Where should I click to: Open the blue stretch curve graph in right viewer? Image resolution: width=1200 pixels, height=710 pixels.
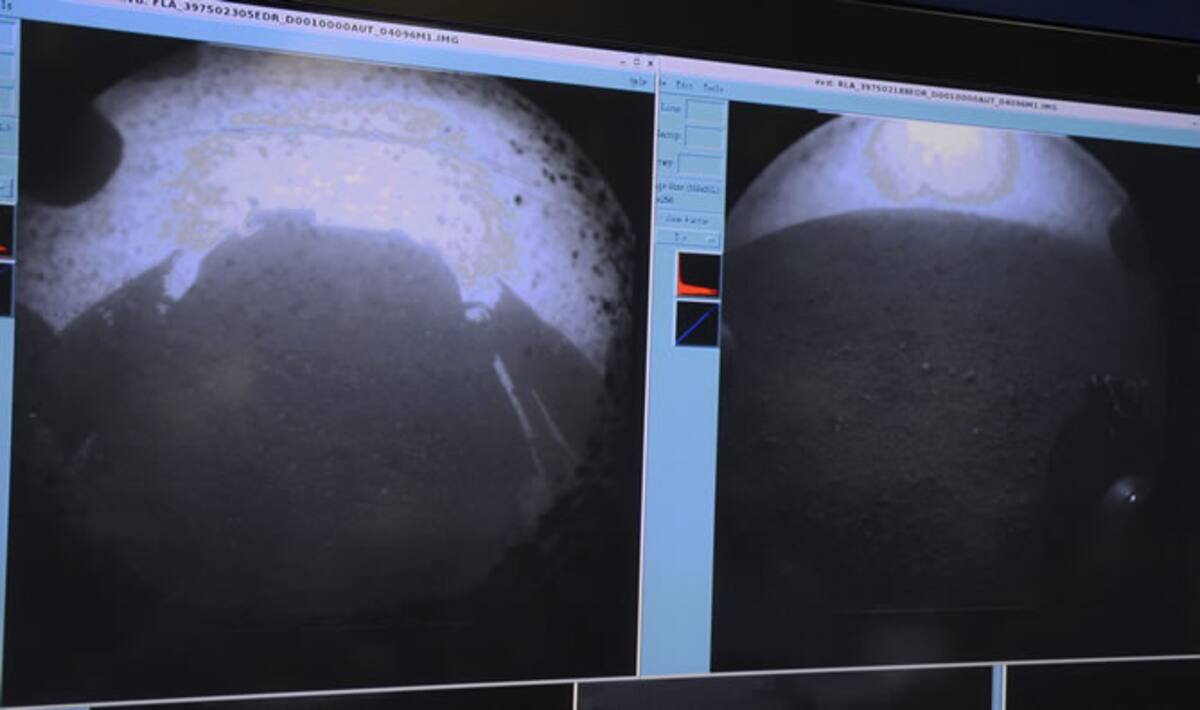pos(697,324)
